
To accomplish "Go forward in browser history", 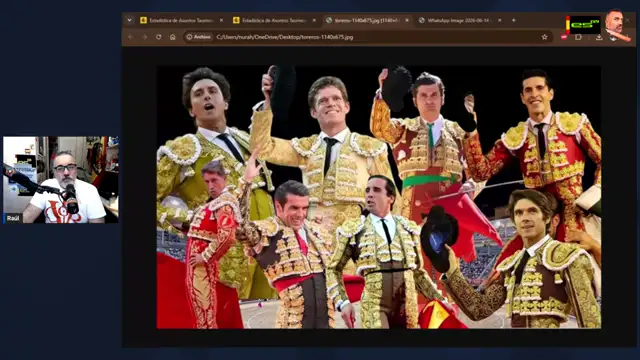I will (144, 37).
